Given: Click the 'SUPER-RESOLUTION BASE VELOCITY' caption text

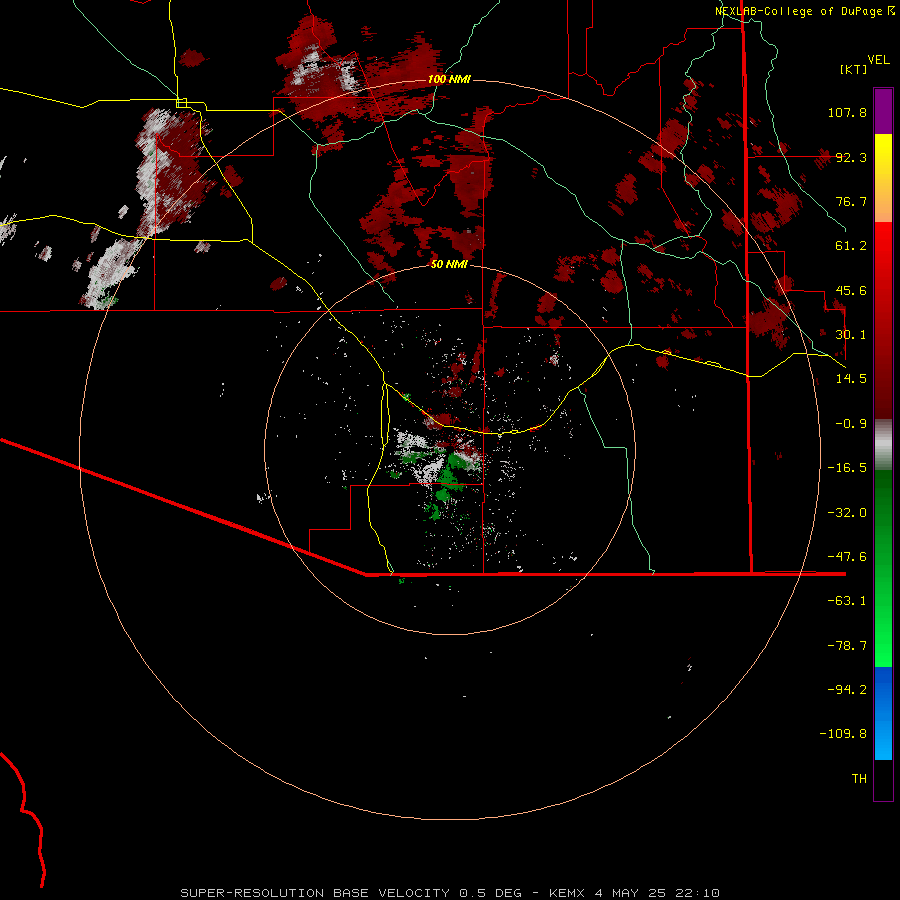Looking at the screenshot, I should 315,893.
